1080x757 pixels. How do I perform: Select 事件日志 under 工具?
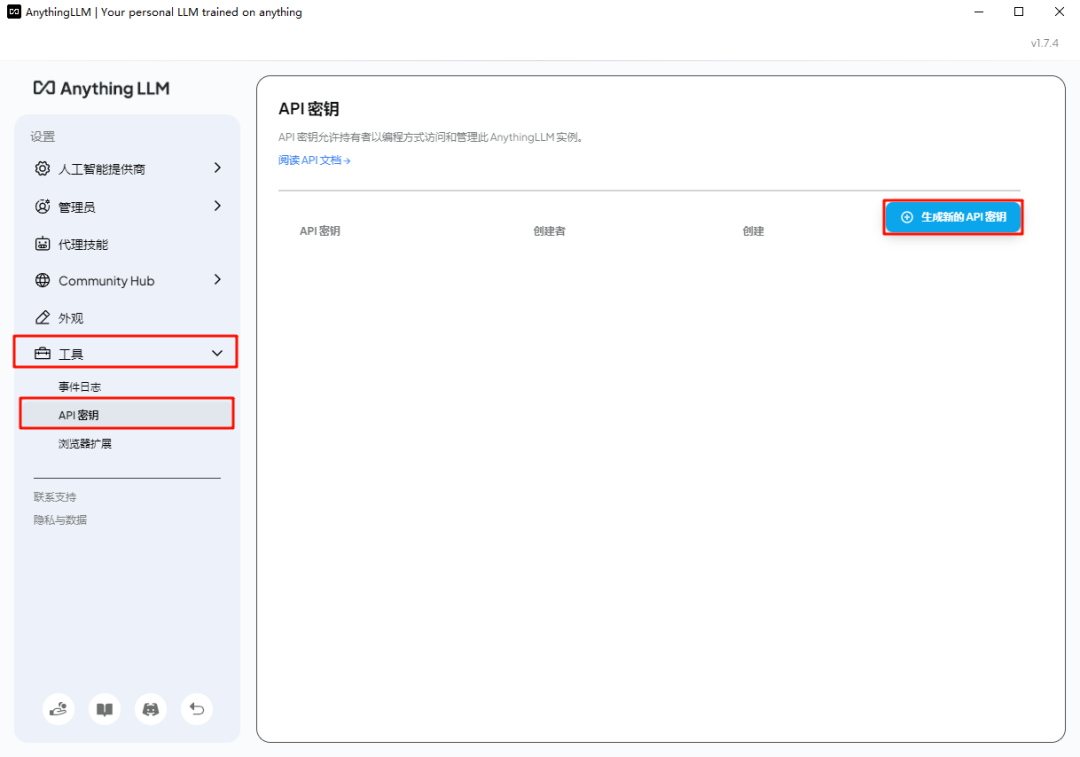click(x=79, y=387)
